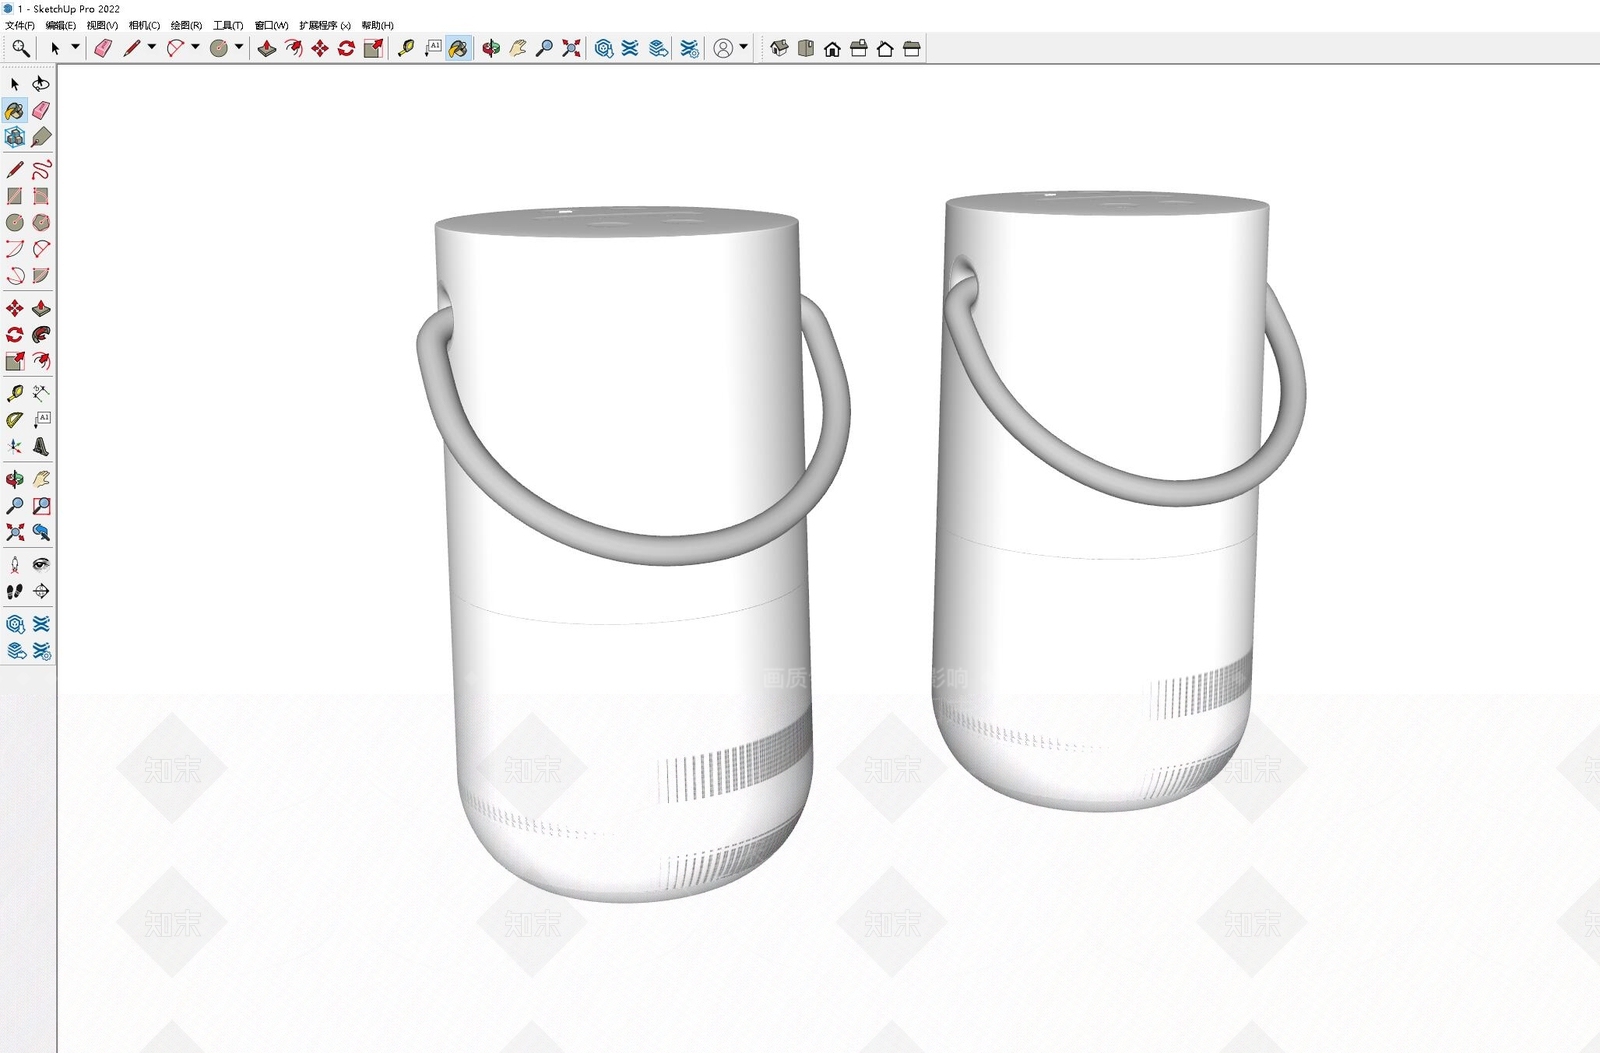
Task: Select the 3D Text tool
Action: point(41,446)
